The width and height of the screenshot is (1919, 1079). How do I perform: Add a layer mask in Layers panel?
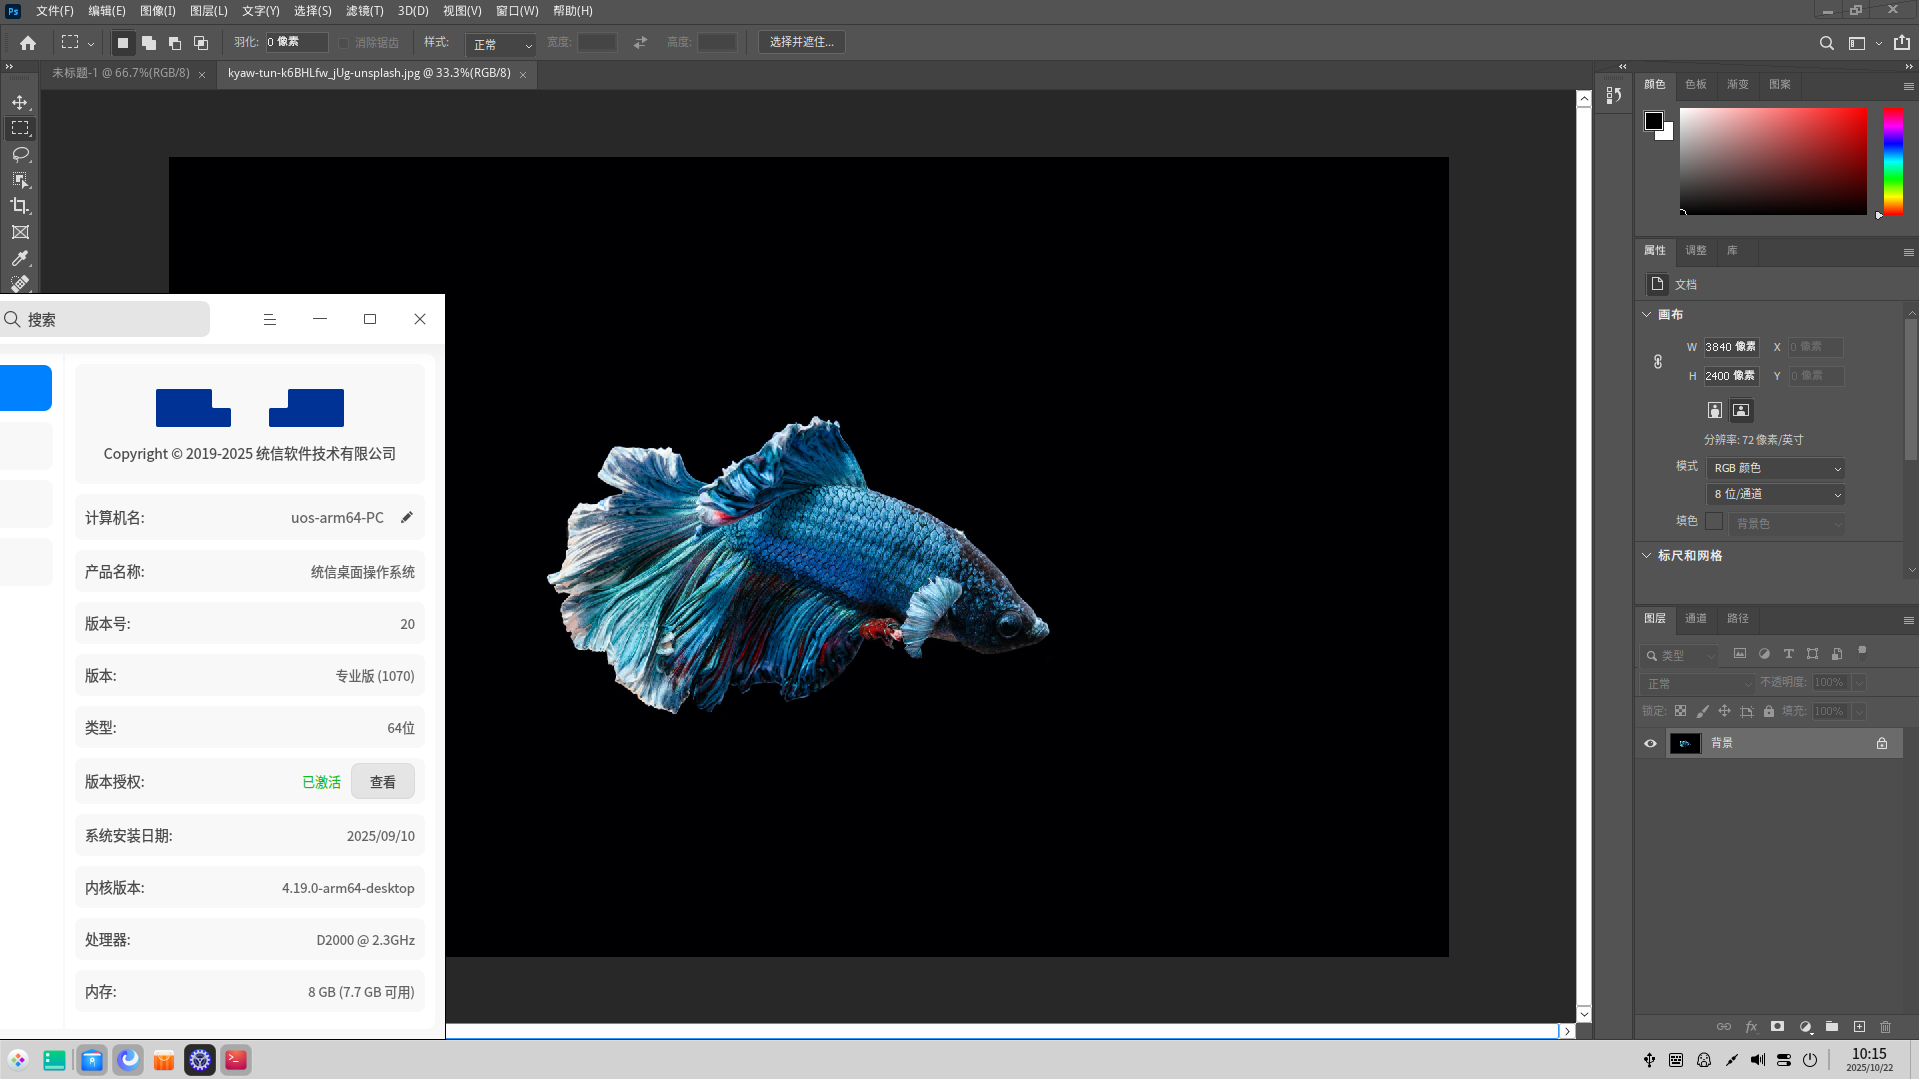click(1777, 1027)
